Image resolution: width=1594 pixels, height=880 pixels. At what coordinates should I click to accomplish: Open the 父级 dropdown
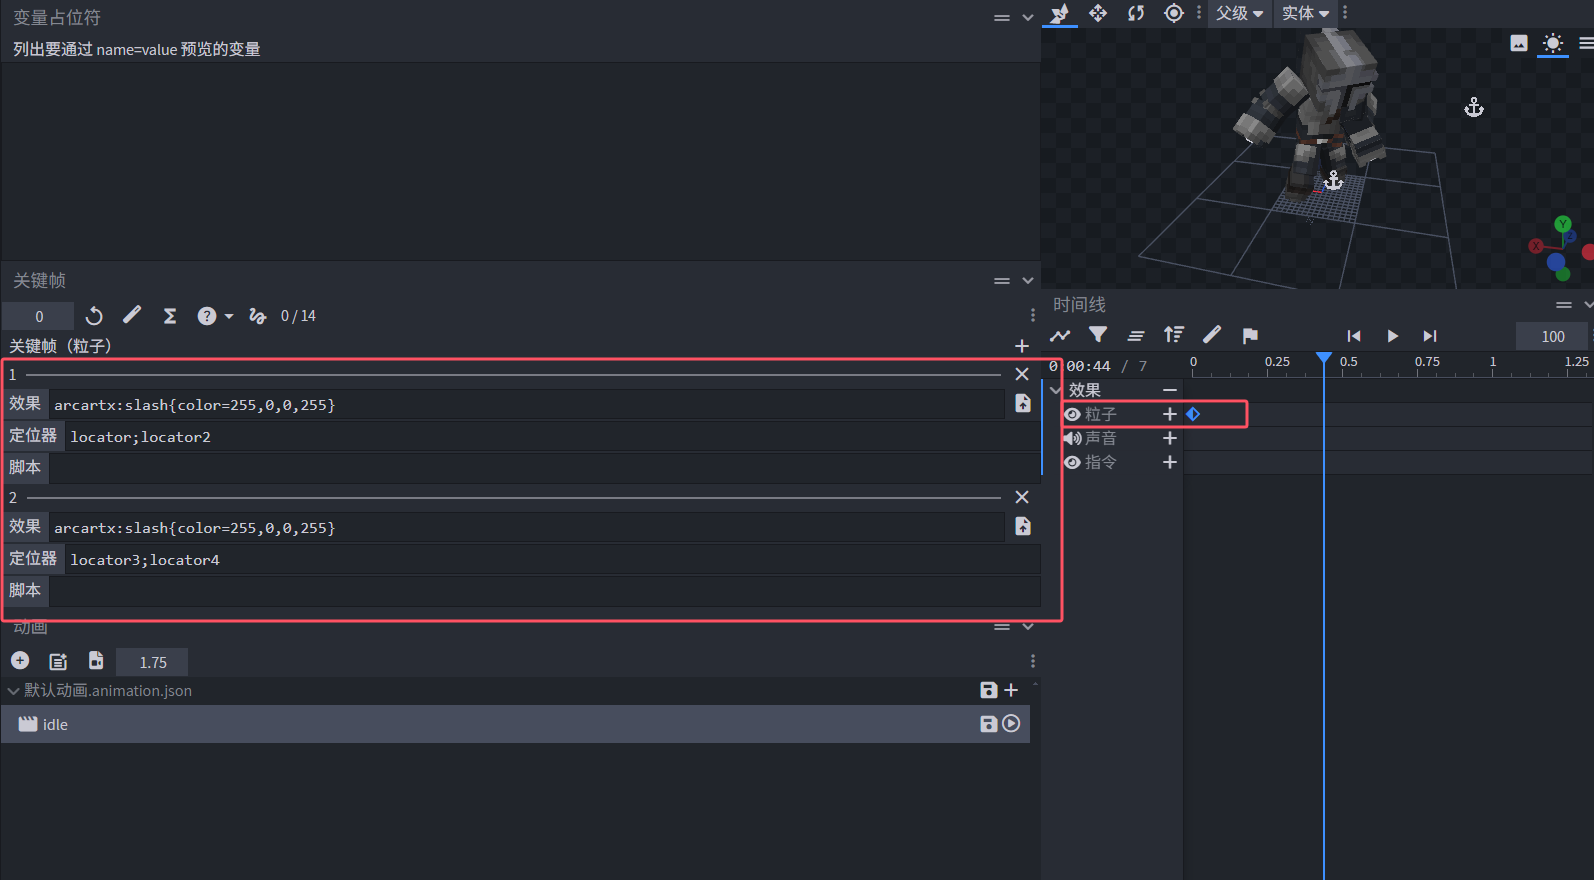tap(1239, 13)
